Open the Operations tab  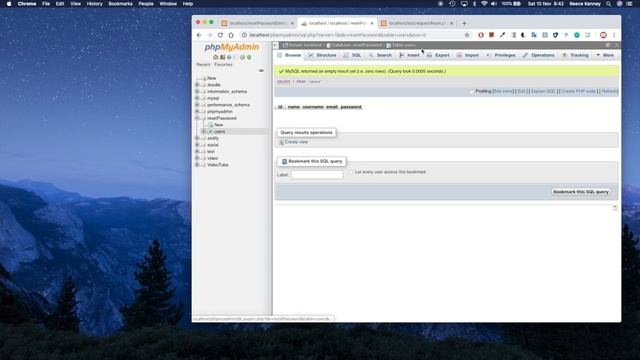click(x=539, y=55)
